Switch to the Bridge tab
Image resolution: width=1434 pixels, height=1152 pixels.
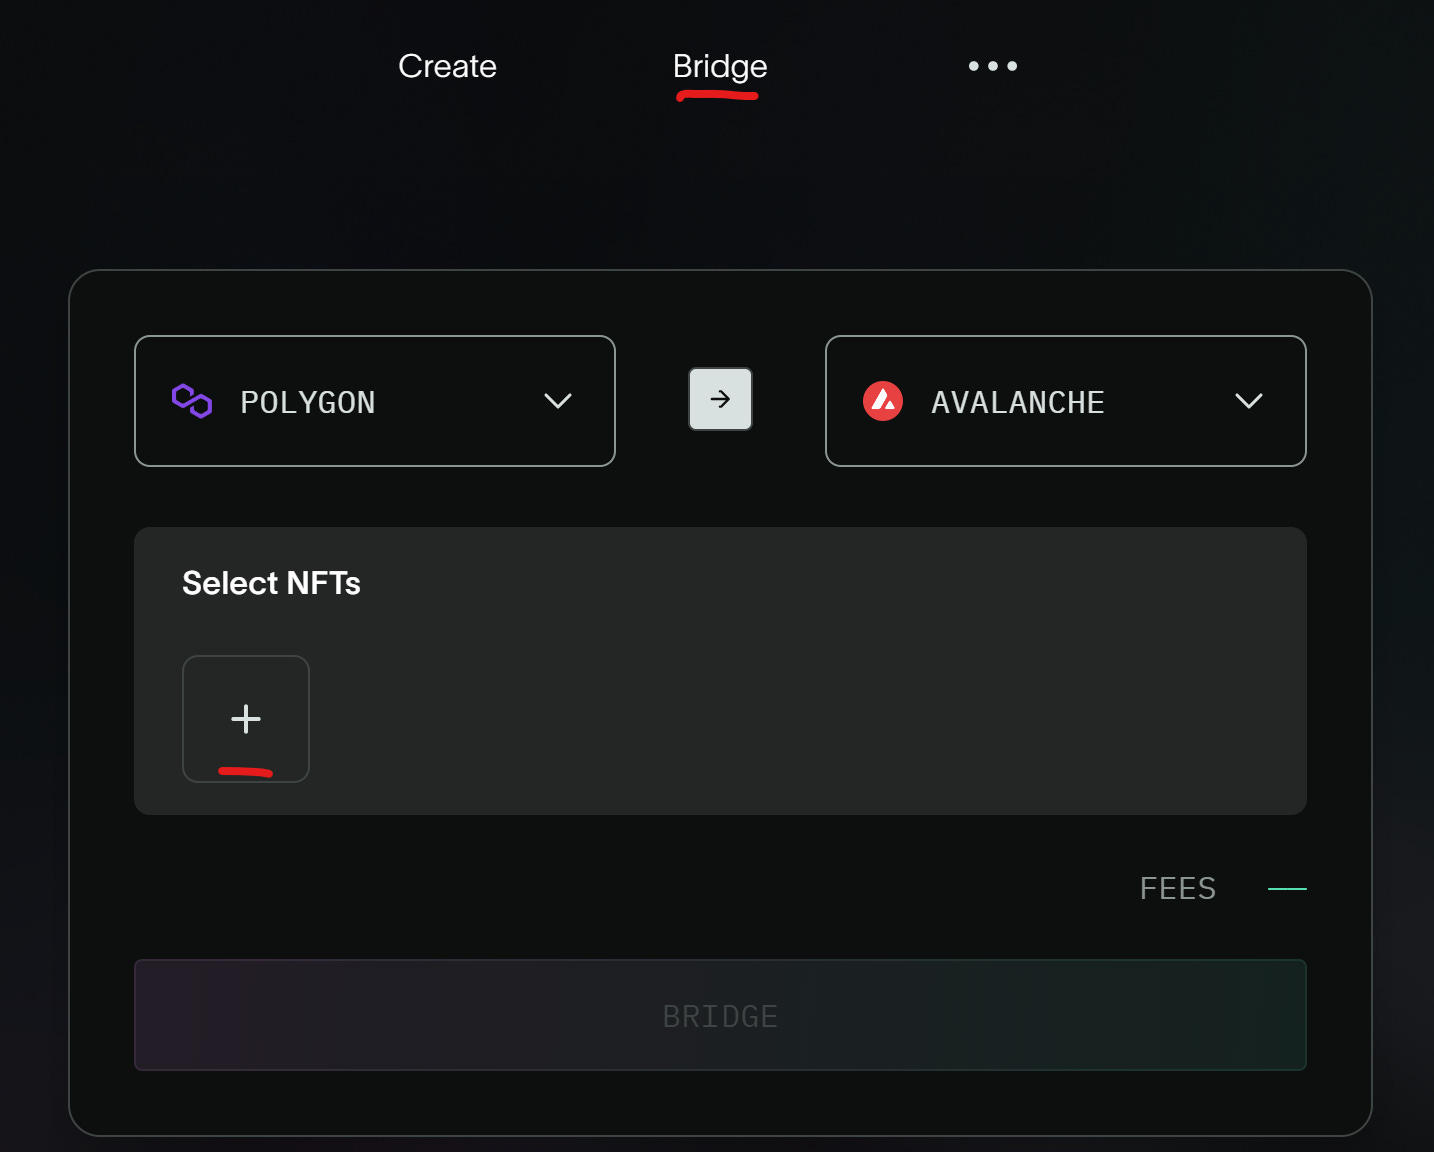tap(719, 66)
